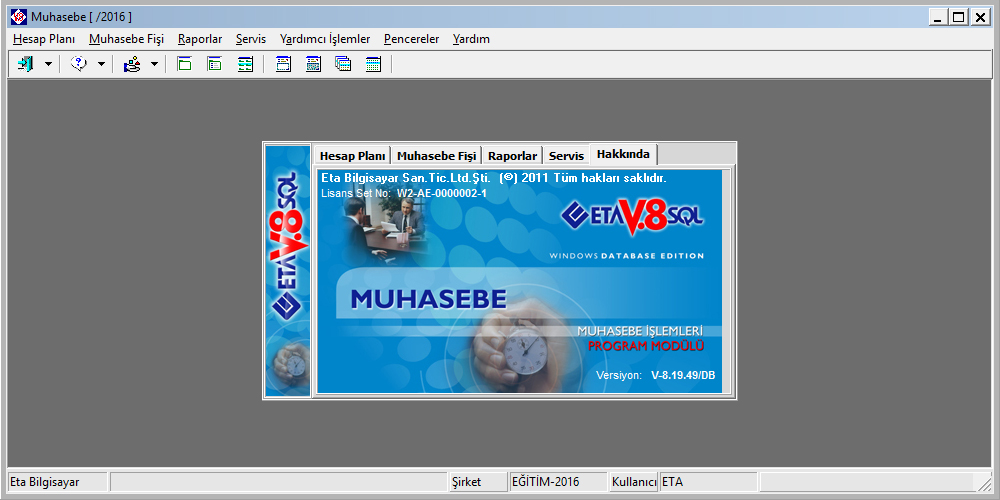Click the green table rows toolbar icon
The width and height of the screenshot is (1000, 500).
click(x=246, y=64)
